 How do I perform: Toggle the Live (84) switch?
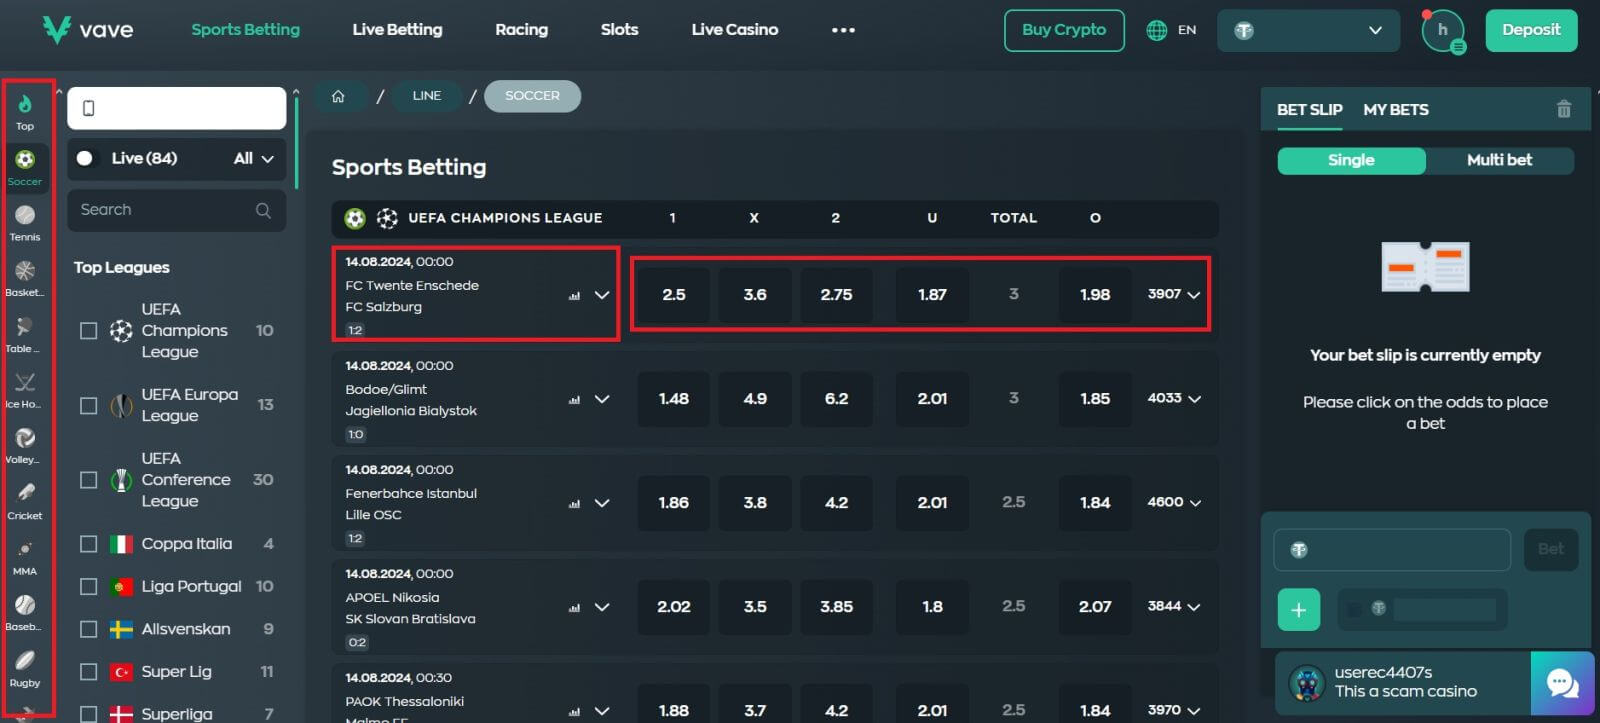(86, 158)
